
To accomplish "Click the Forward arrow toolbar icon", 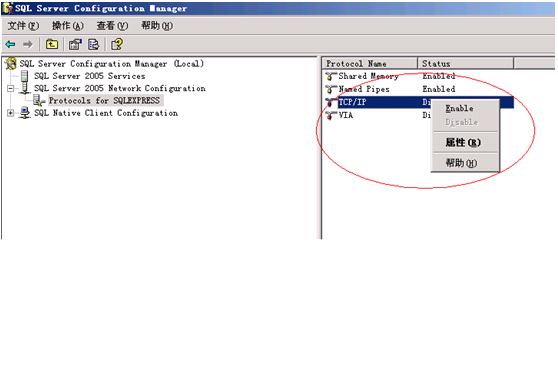I will pos(27,44).
